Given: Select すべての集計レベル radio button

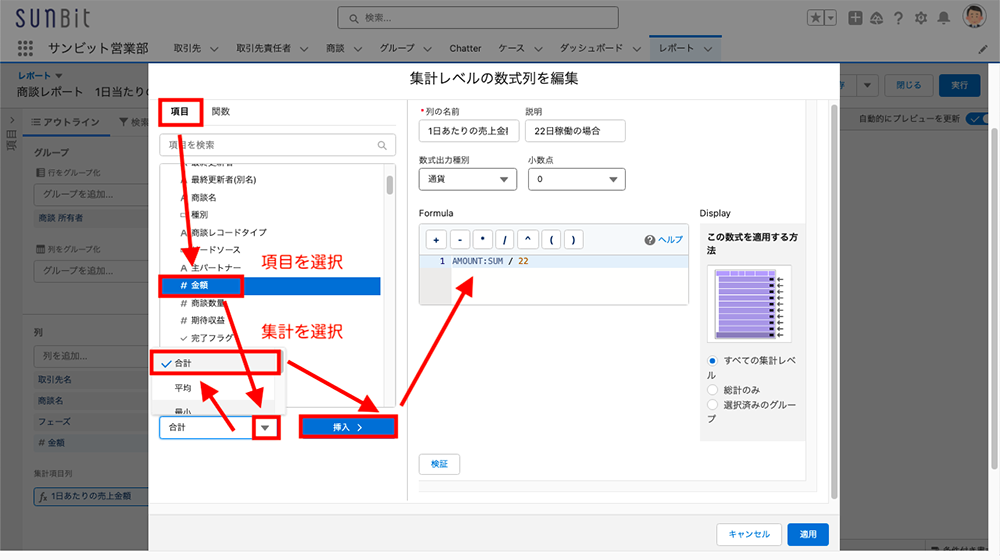Looking at the screenshot, I should (712, 361).
